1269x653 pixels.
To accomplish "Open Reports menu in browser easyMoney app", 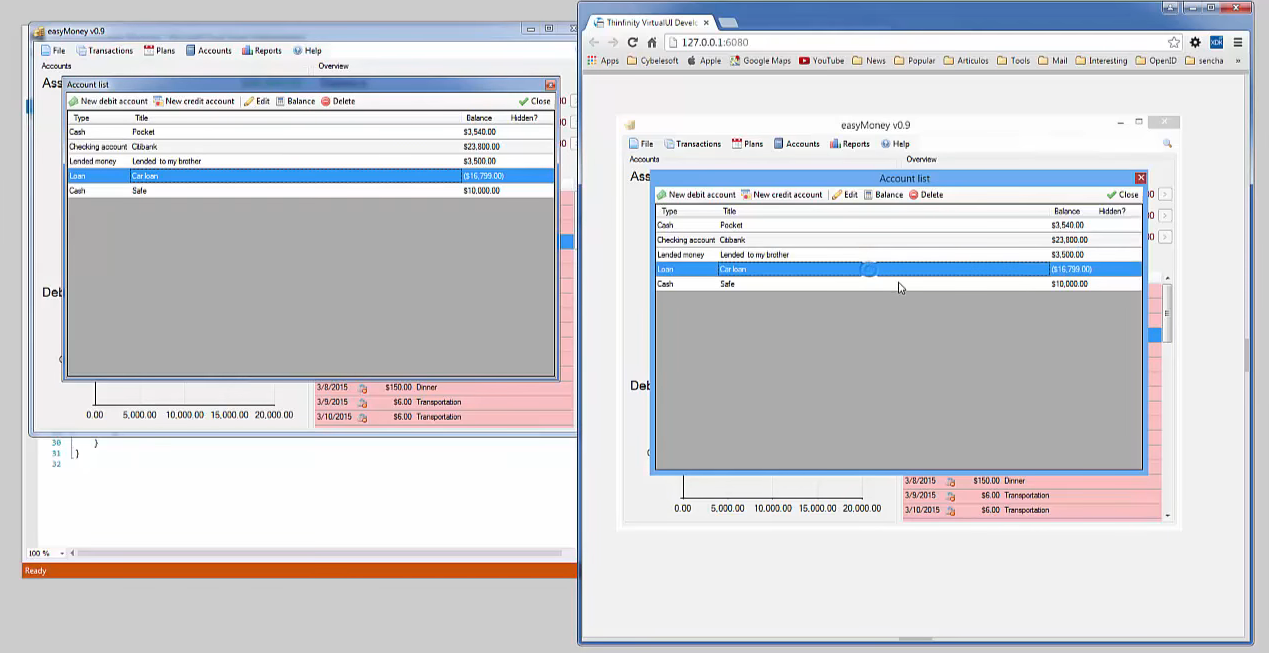I will click(850, 144).
